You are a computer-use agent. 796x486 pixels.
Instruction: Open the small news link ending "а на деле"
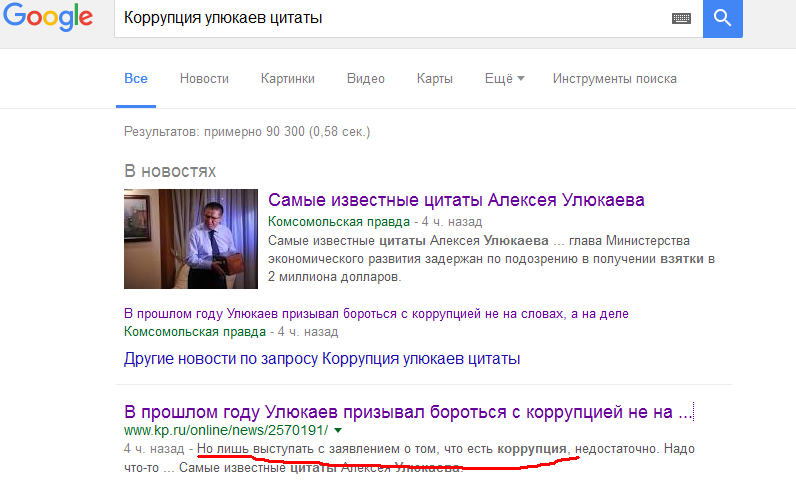pos(376,313)
